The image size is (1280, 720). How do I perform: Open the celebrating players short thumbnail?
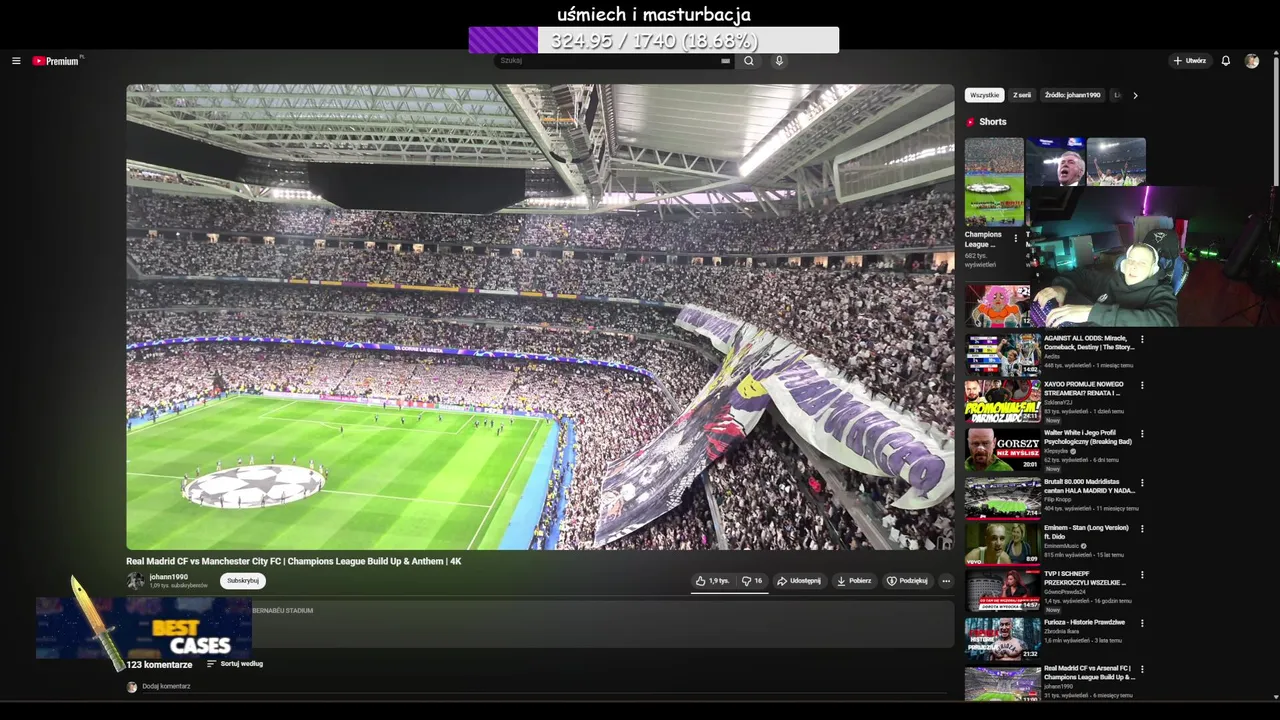point(1116,162)
